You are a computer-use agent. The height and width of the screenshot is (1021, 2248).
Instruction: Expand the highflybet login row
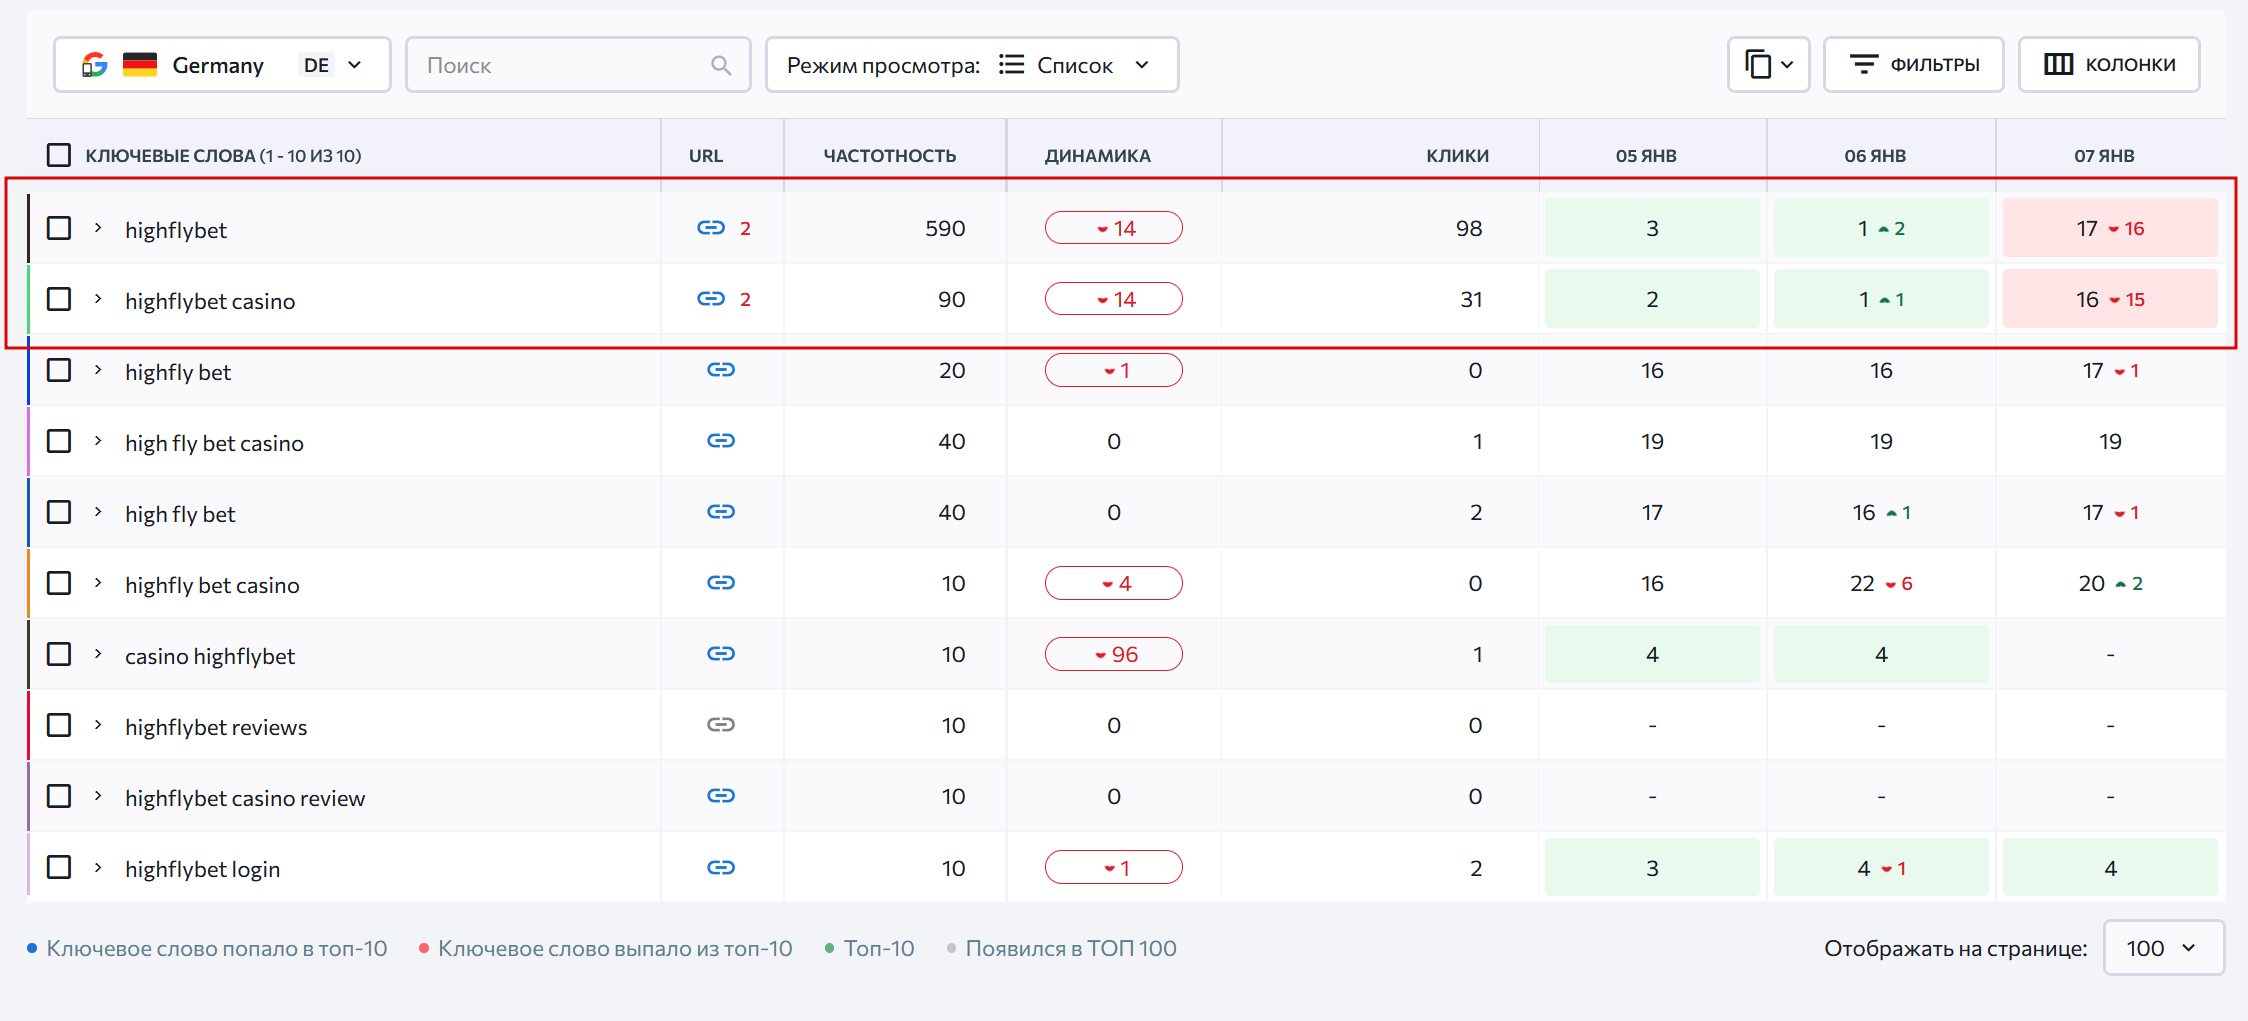pos(98,867)
